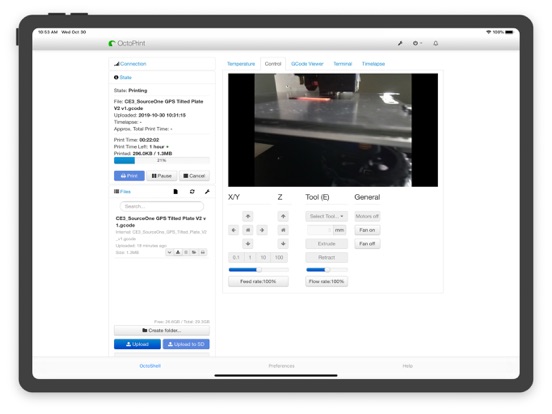552x414 pixels.
Task: Switch to the Timelapse tab
Action: [373, 64]
